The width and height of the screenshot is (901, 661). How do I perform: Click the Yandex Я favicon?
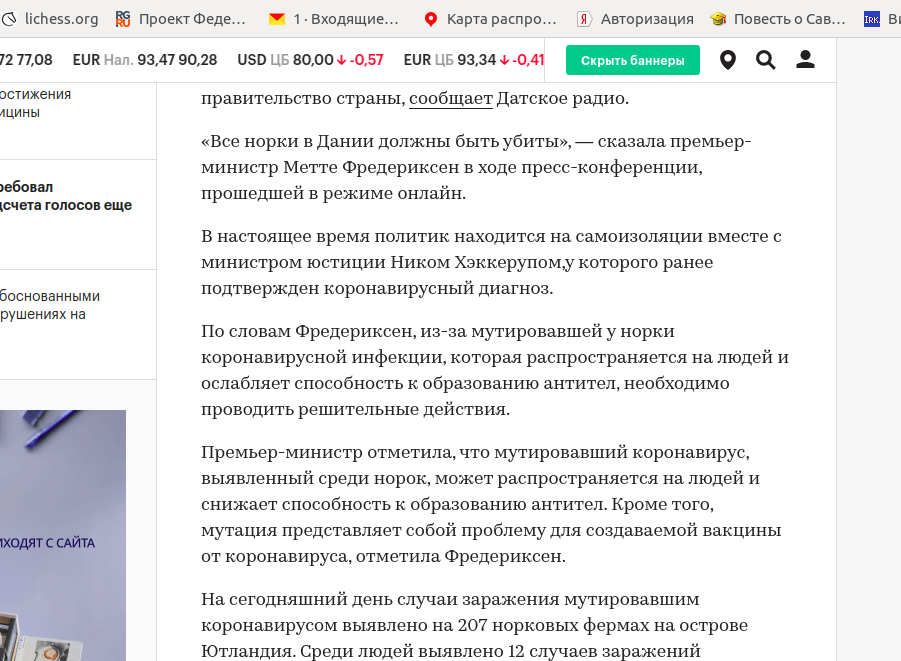click(x=584, y=20)
